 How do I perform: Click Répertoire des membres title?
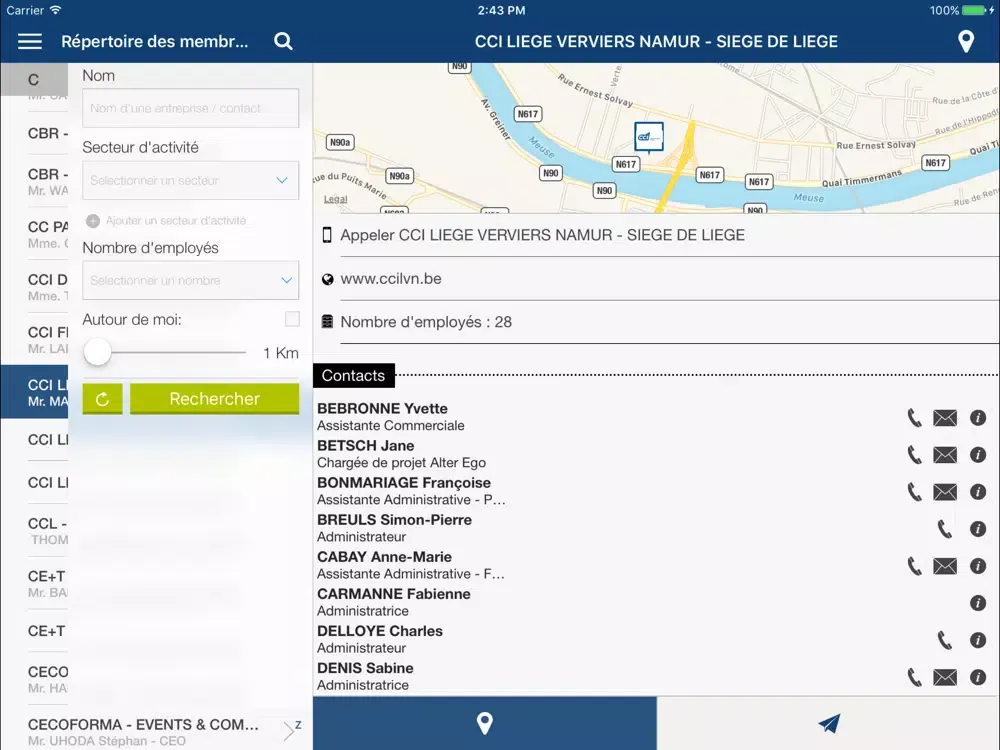point(154,41)
